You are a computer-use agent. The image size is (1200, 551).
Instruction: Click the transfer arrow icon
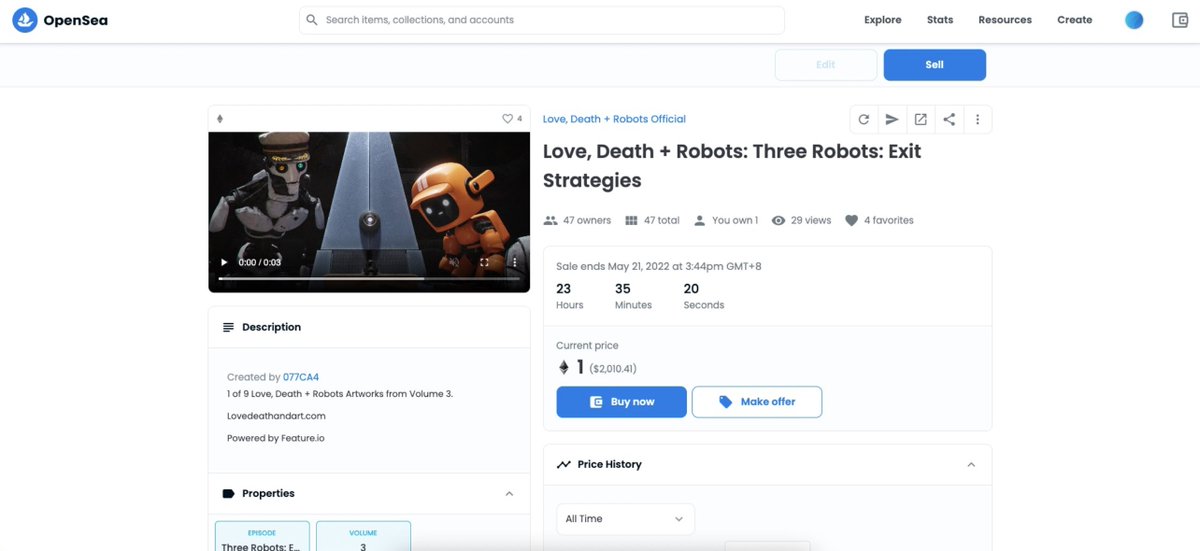(892, 120)
